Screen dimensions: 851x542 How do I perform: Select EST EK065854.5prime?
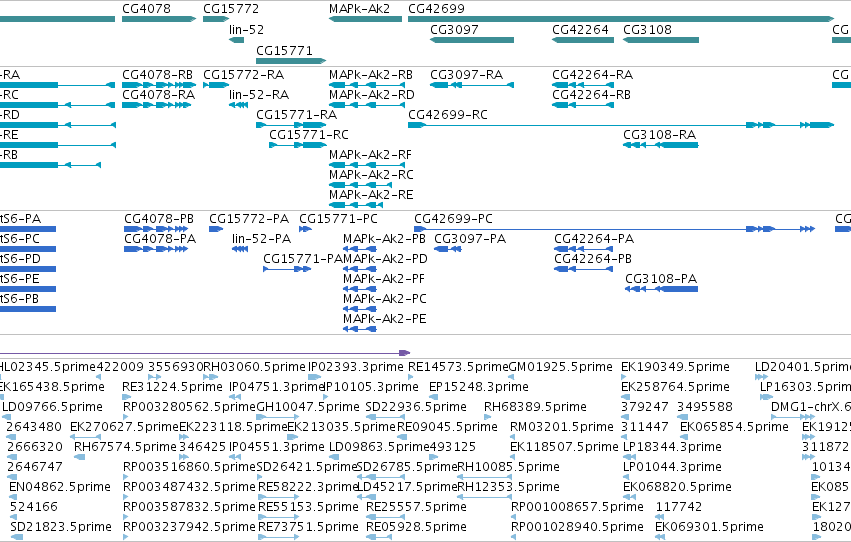[734, 427]
